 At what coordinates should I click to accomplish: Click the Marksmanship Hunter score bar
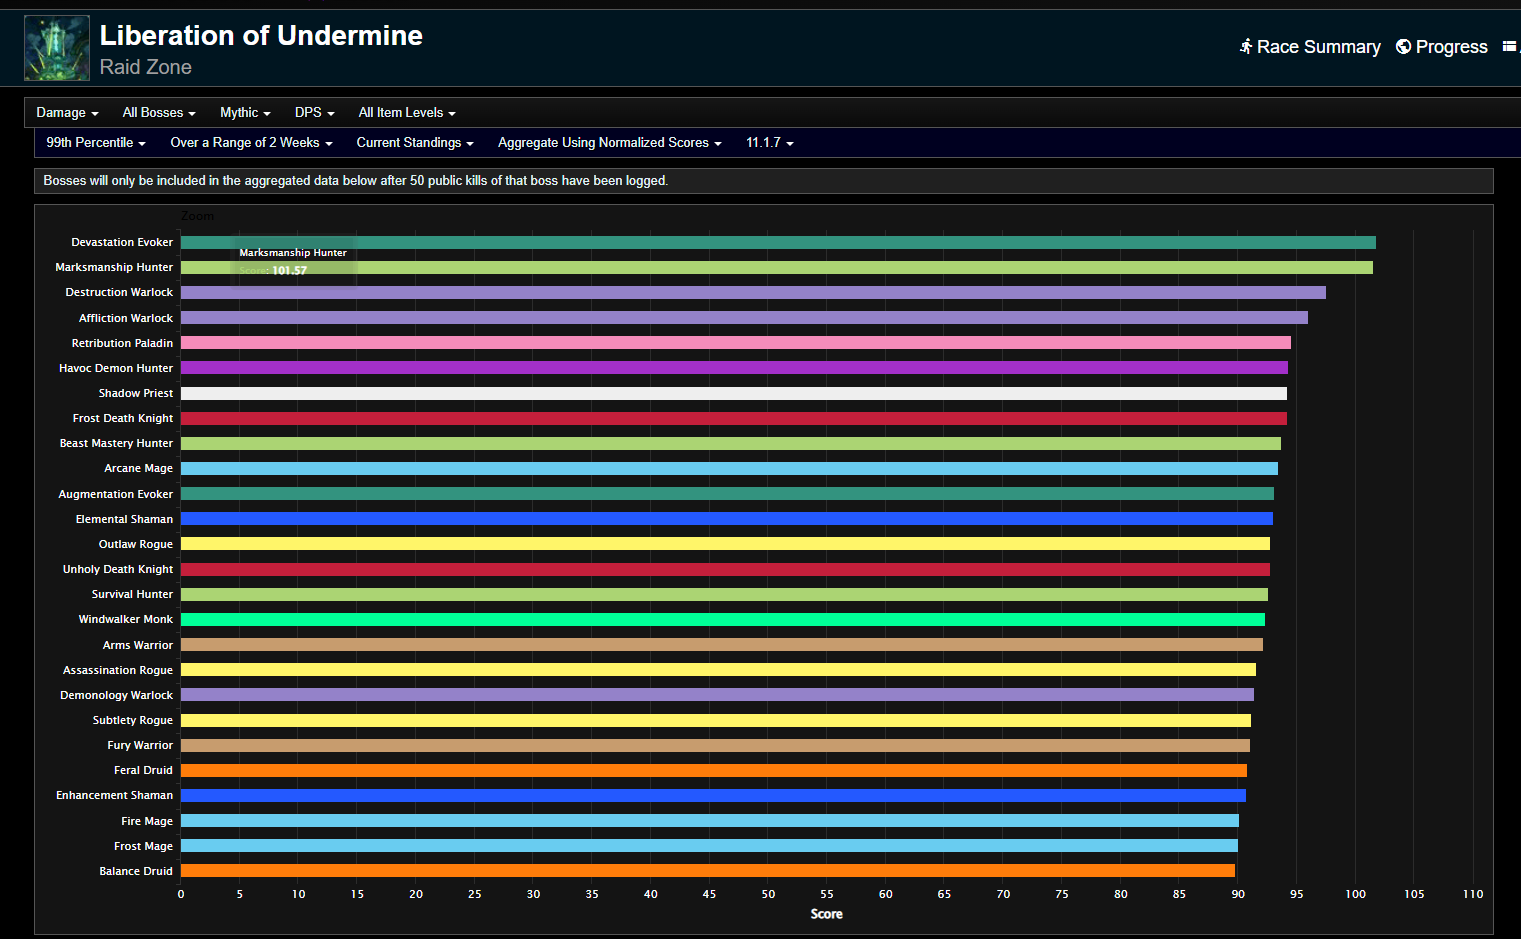tap(777, 267)
